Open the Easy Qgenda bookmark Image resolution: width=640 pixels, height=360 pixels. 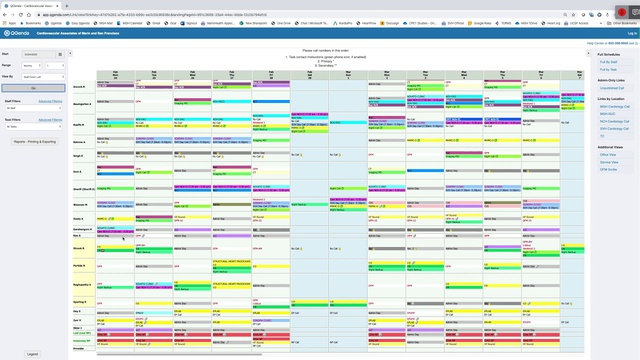78,23
